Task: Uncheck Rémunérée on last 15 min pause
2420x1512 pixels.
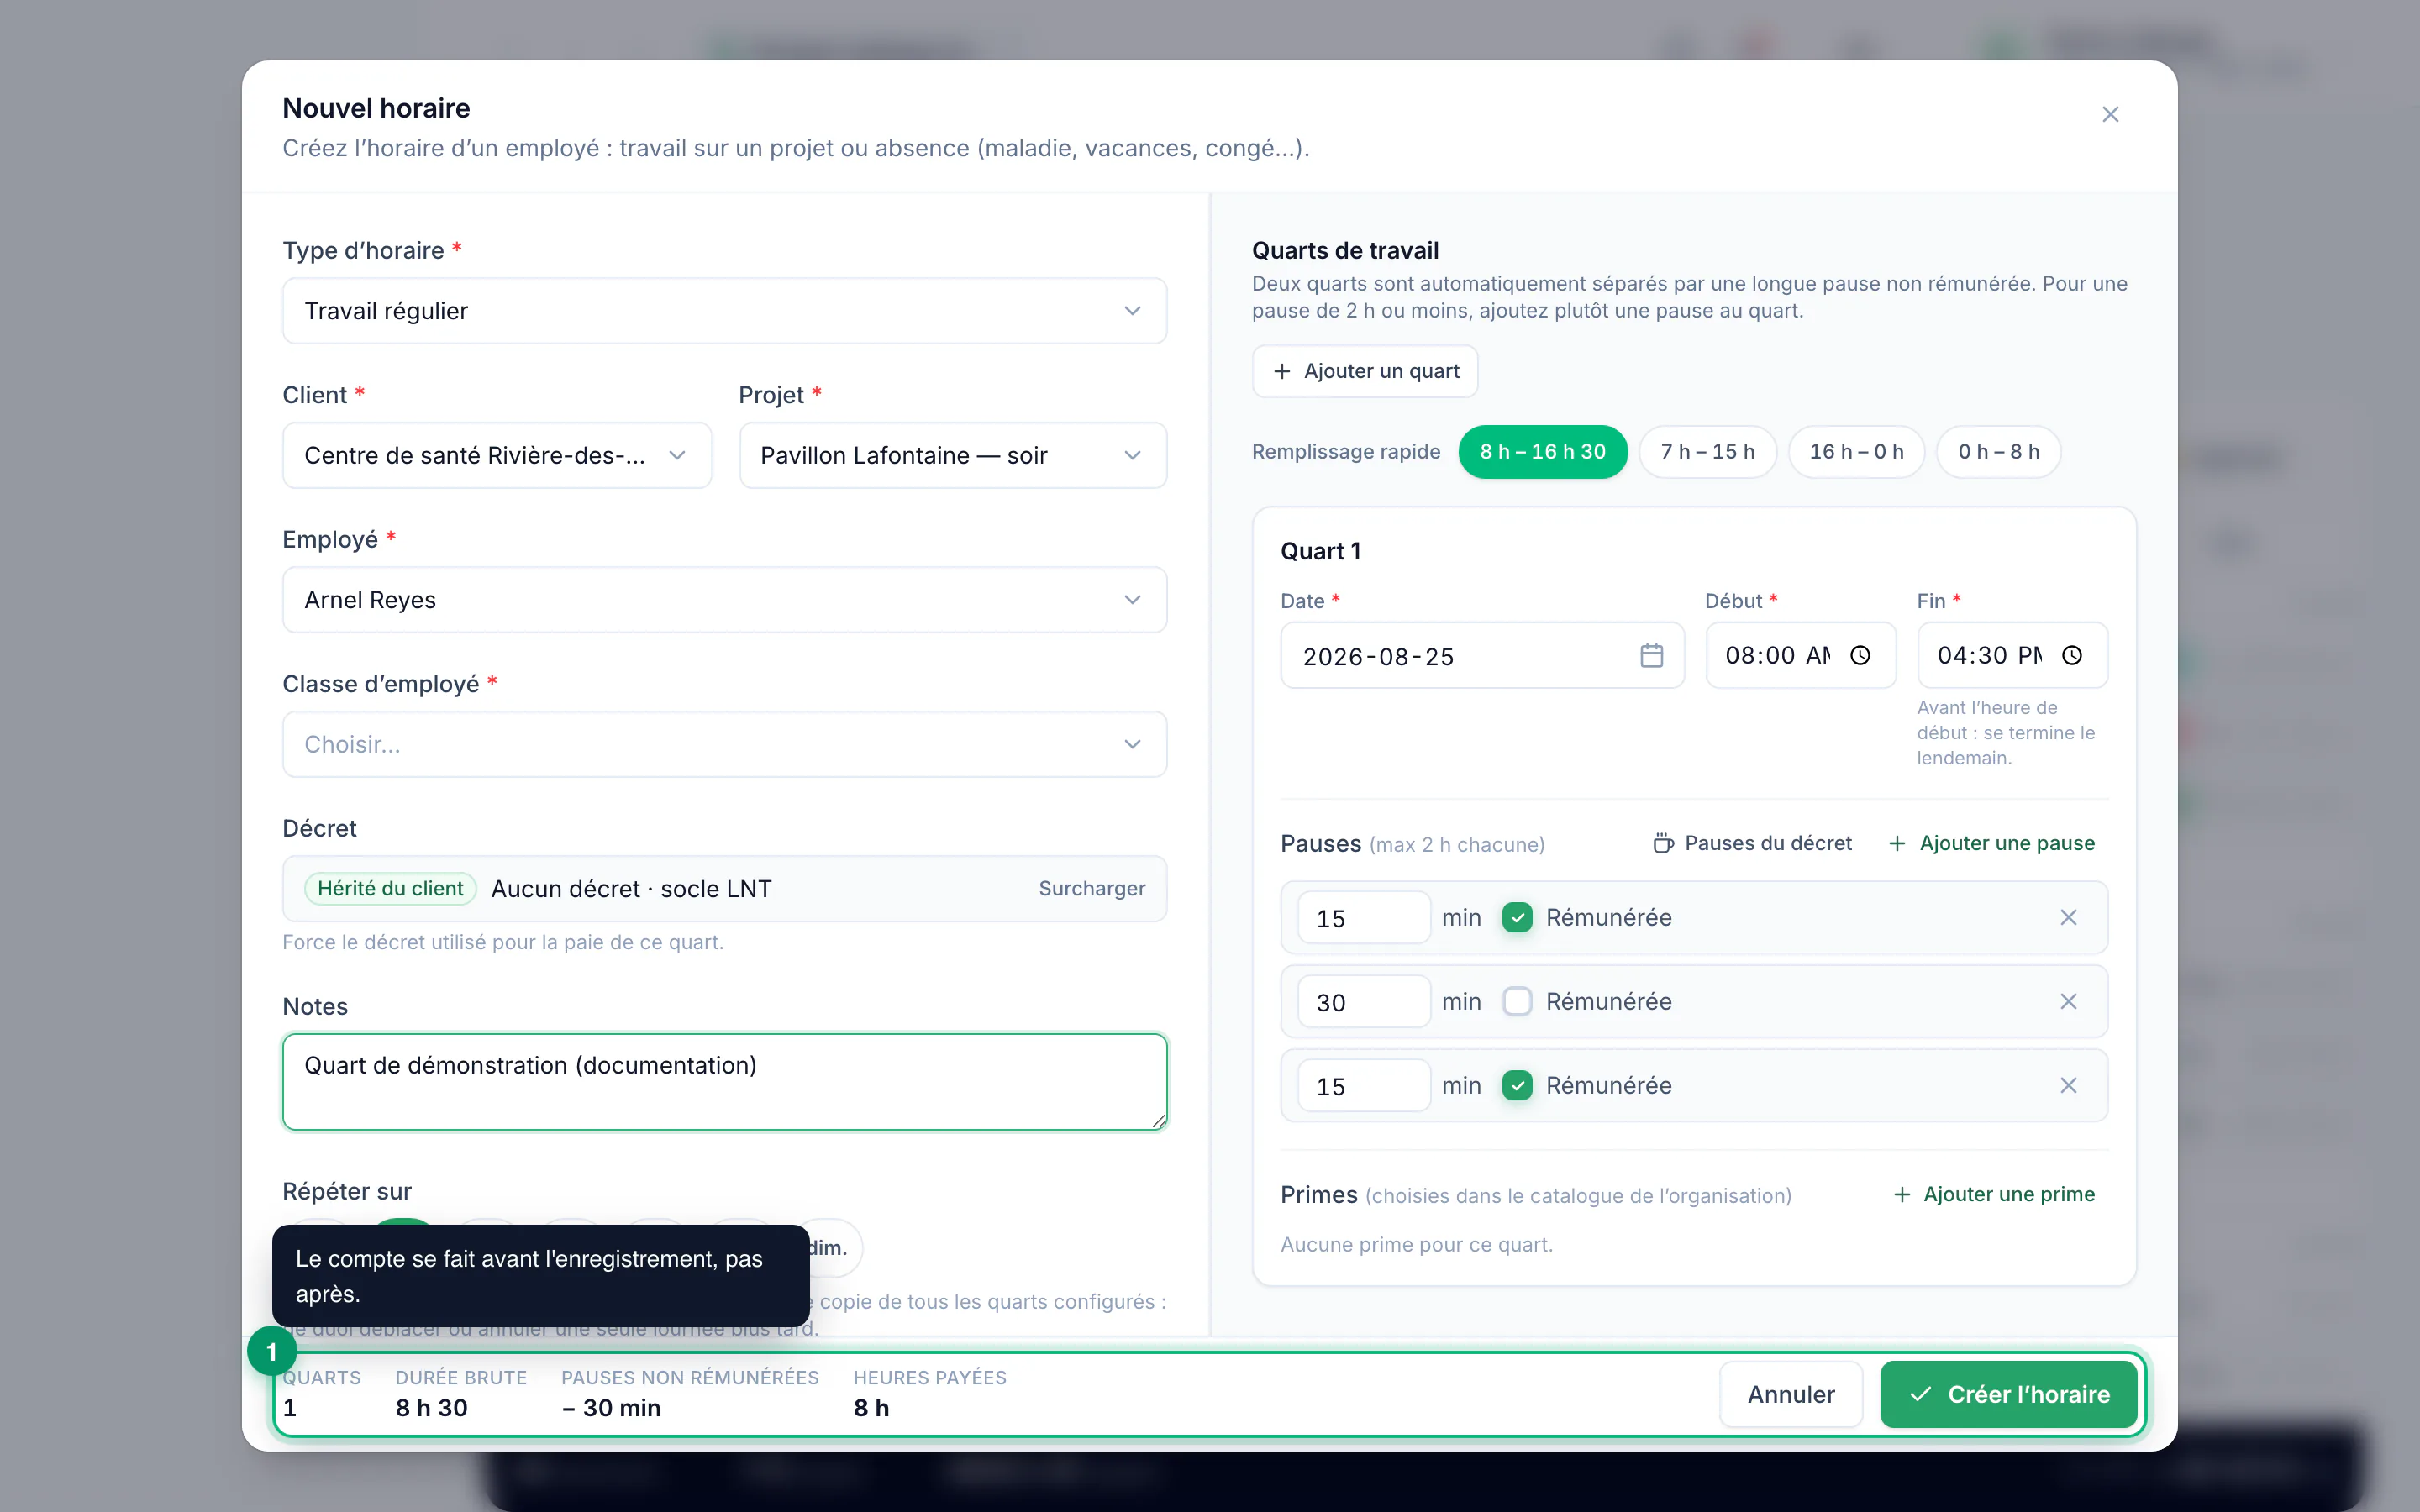Action: (1517, 1085)
